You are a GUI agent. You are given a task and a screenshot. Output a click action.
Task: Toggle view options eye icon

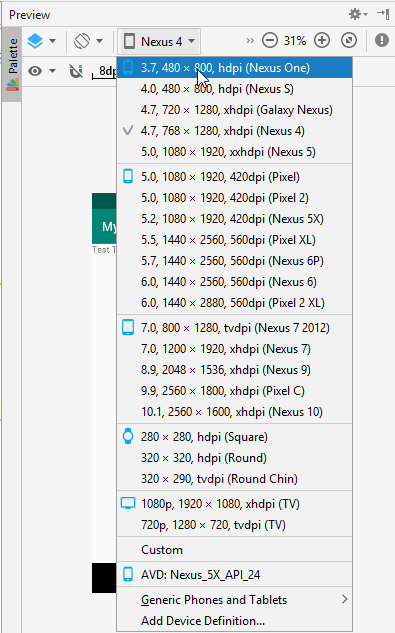[x=35, y=71]
